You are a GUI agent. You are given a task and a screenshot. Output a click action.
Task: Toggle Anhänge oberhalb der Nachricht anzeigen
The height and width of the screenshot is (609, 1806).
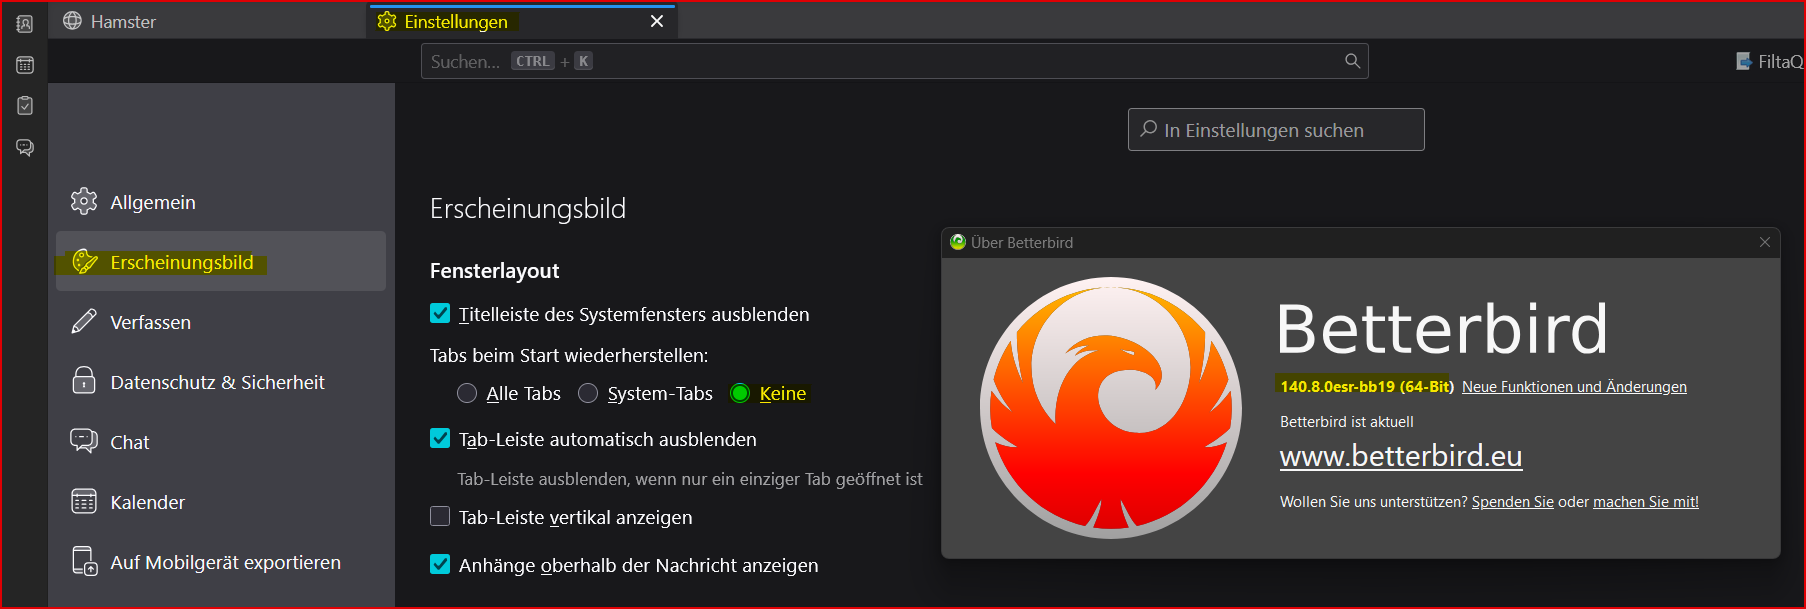tap(440, 564)
